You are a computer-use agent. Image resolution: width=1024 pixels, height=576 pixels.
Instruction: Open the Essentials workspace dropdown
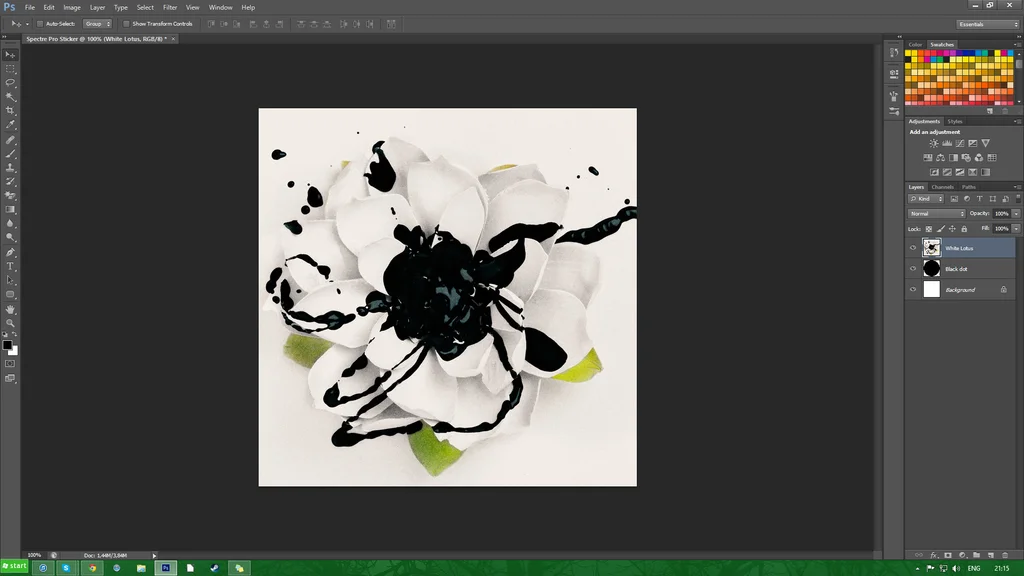tap(988, 24)
